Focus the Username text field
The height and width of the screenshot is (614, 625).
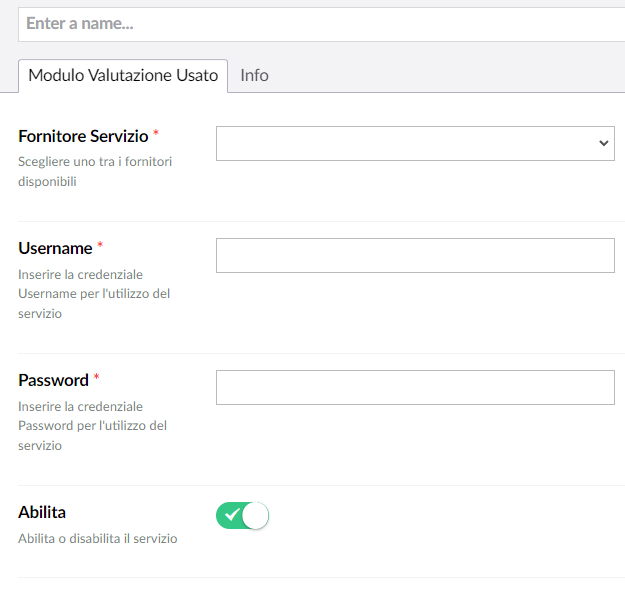click(x=414, y=255)
